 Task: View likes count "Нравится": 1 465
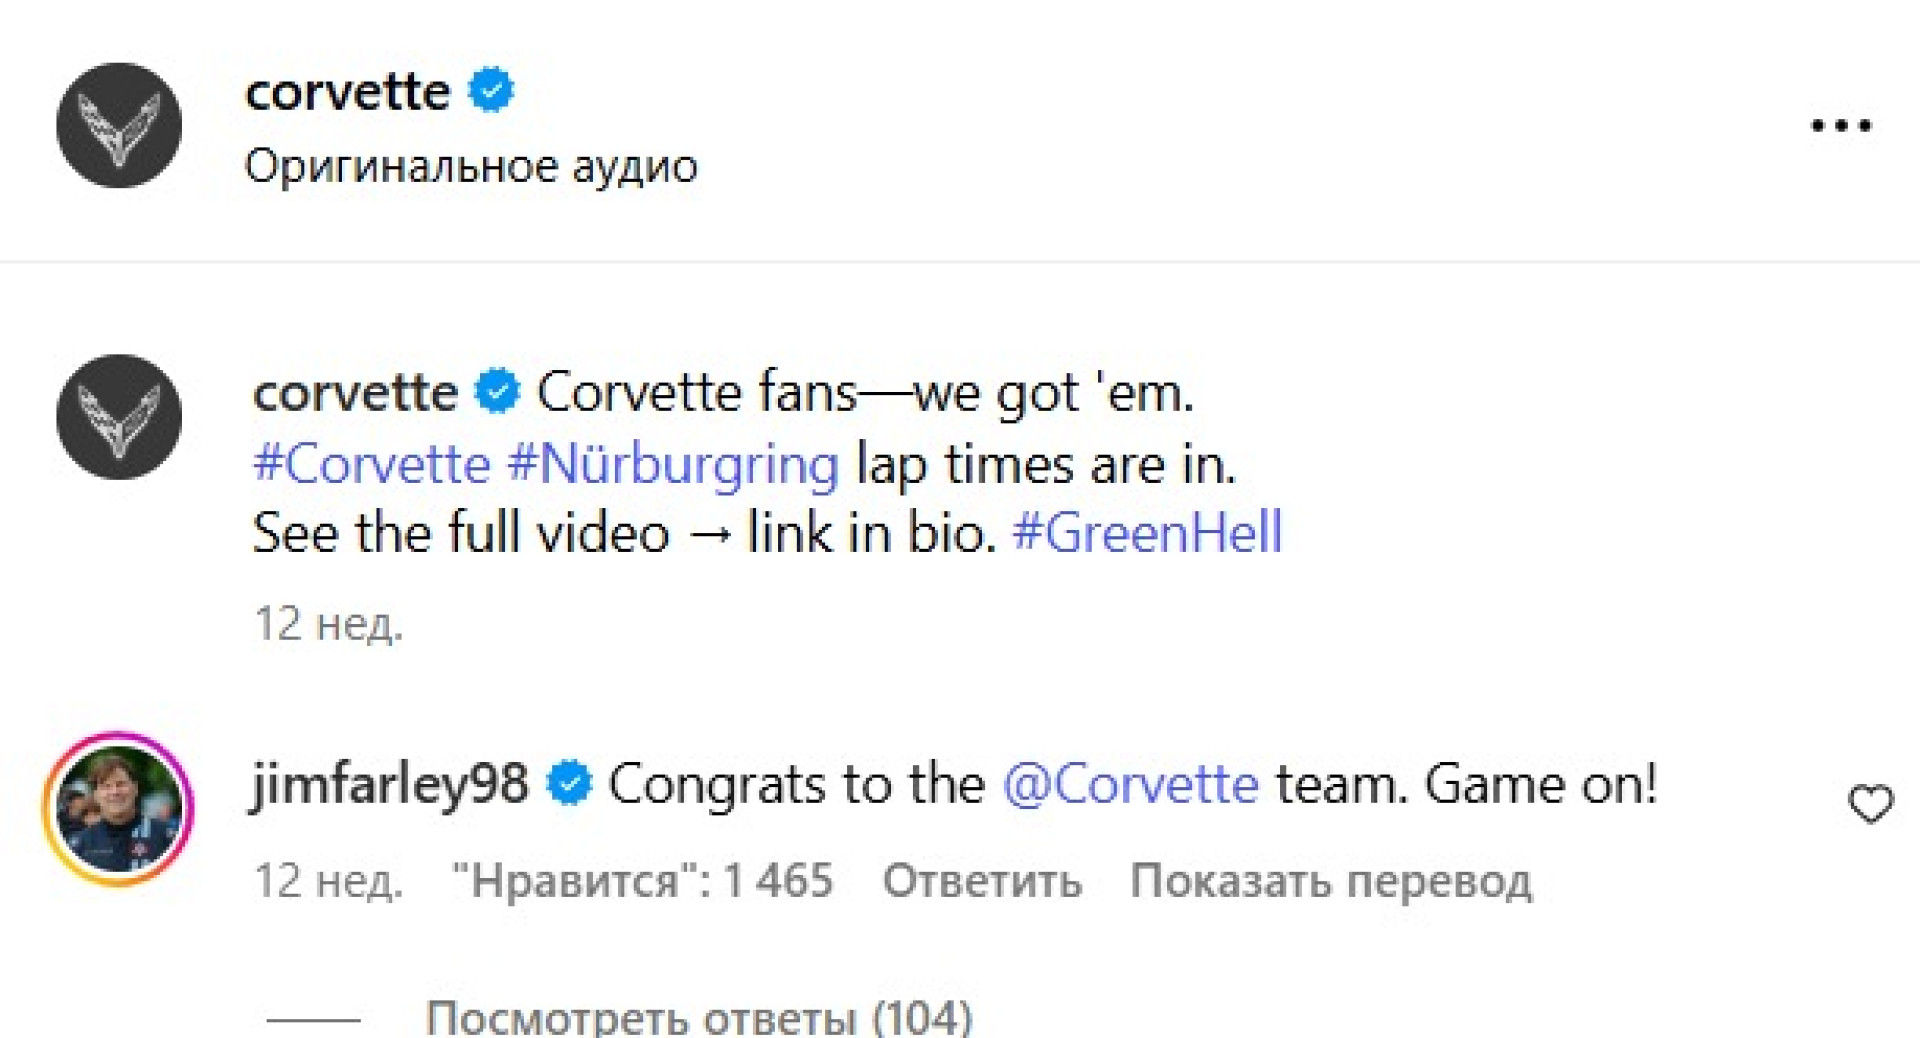(642, 881)
